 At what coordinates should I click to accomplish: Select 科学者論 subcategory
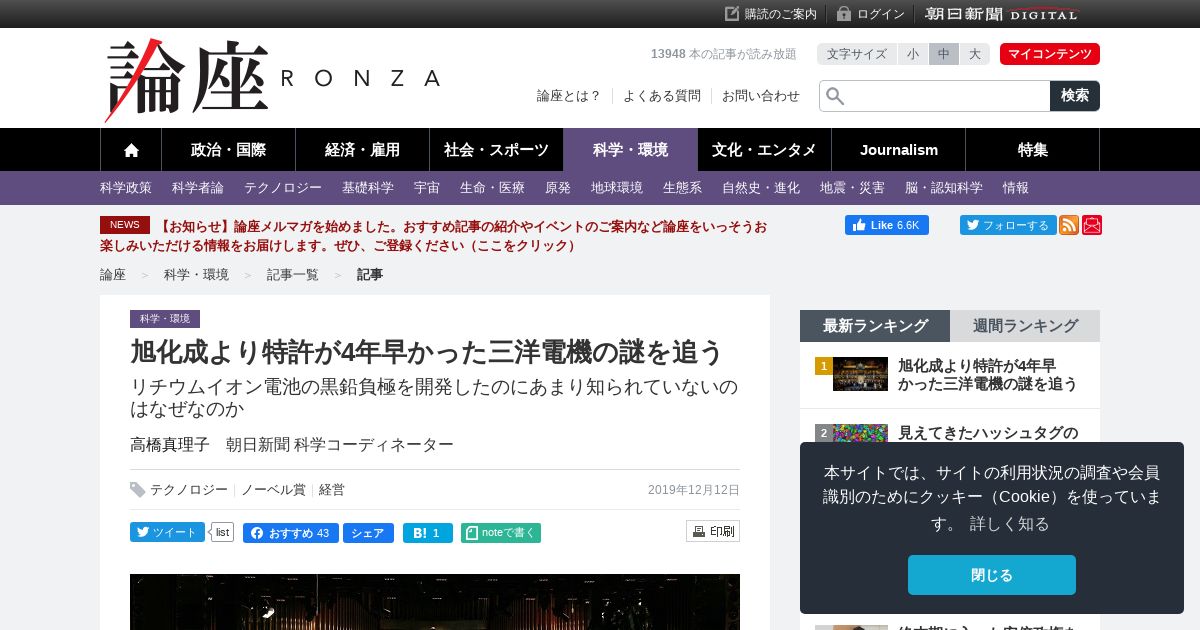coord(198,188)
